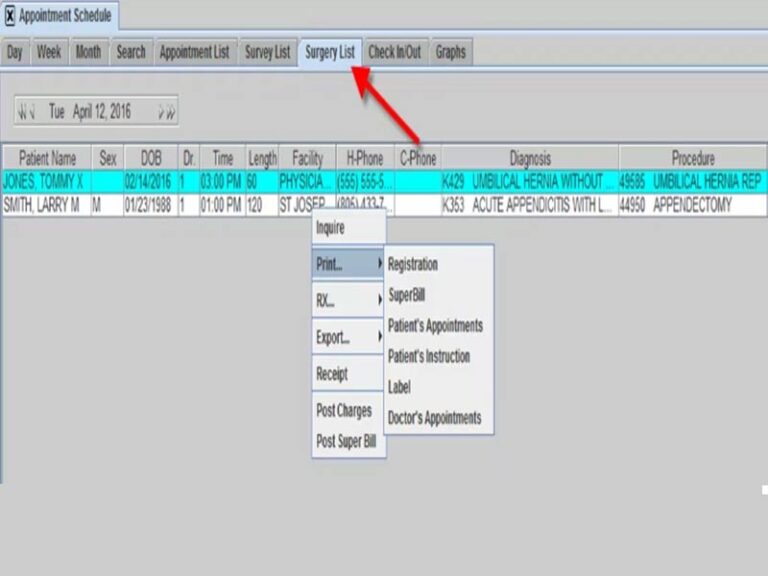The image size is (768, 576).
Task: Select Post Super Bill menu item
Action: click(348, 441)
